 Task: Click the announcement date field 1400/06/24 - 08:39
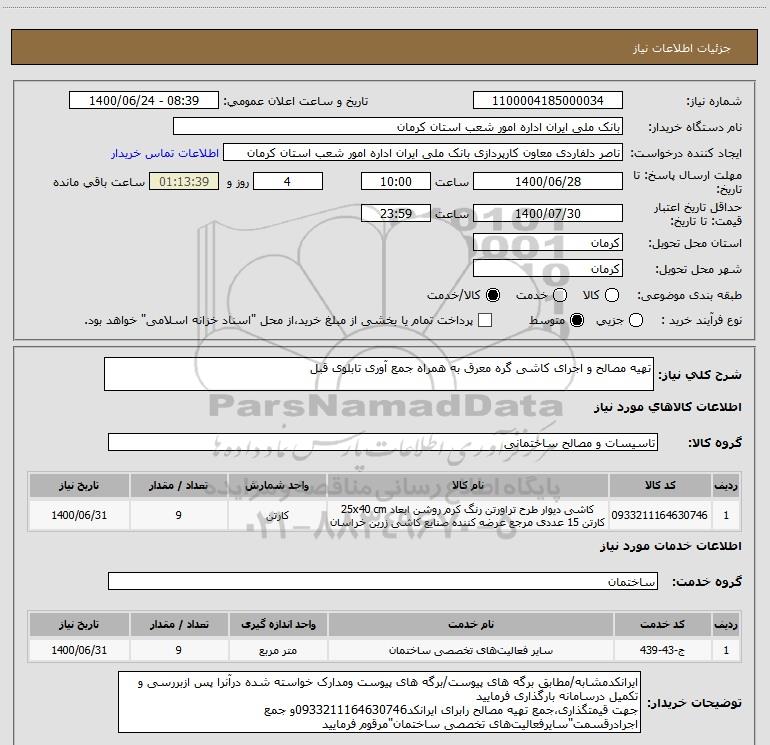[144, 101]
